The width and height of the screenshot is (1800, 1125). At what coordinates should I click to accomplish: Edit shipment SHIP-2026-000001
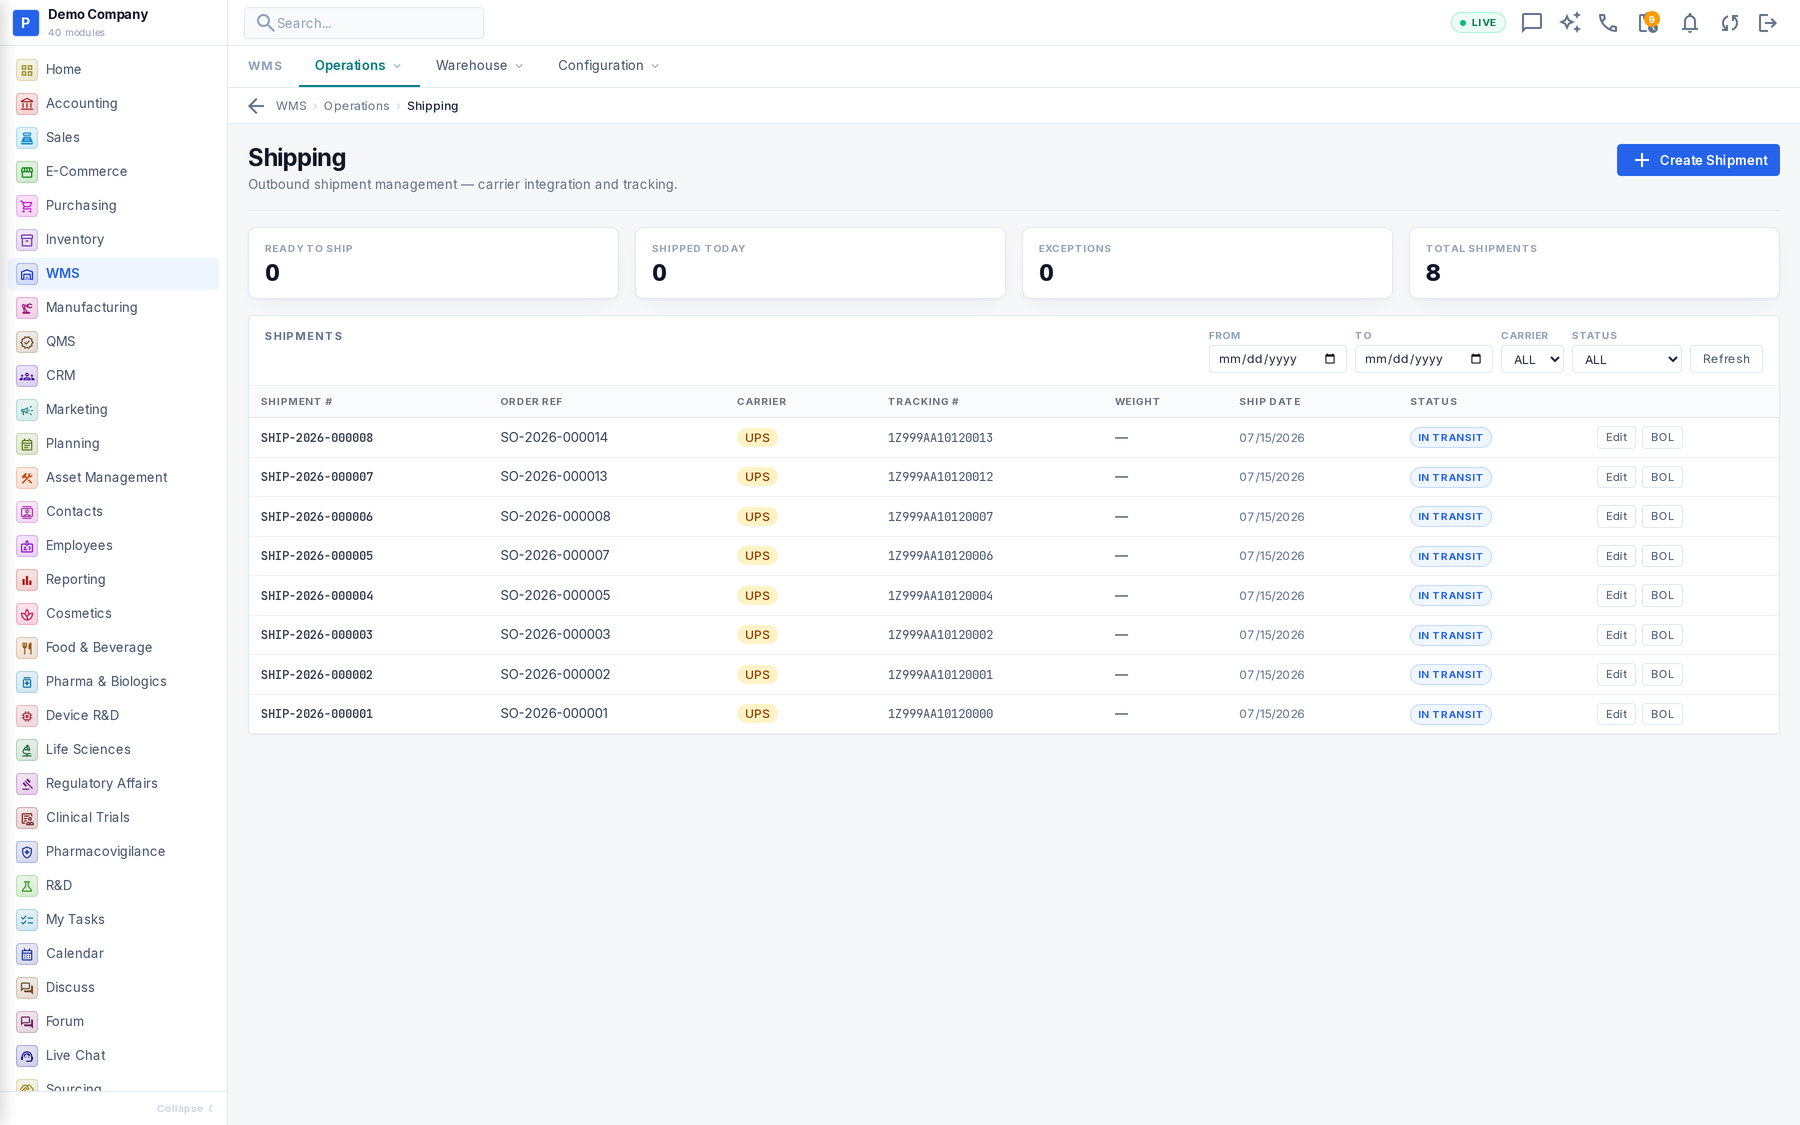[x=1616, y=715]
